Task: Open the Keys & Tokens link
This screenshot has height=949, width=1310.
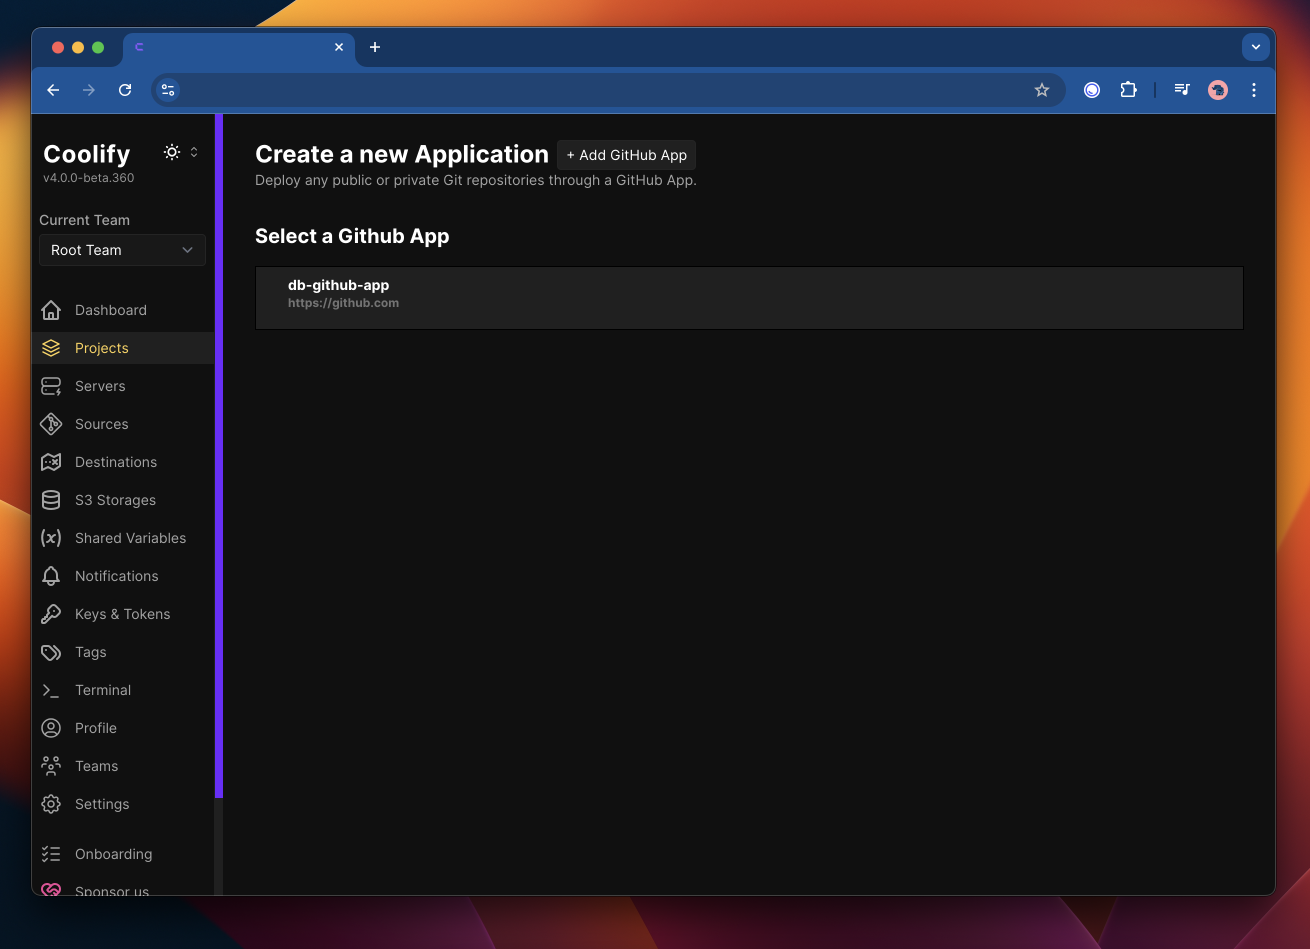Action: pyautogui.click(x=122, y=614)
